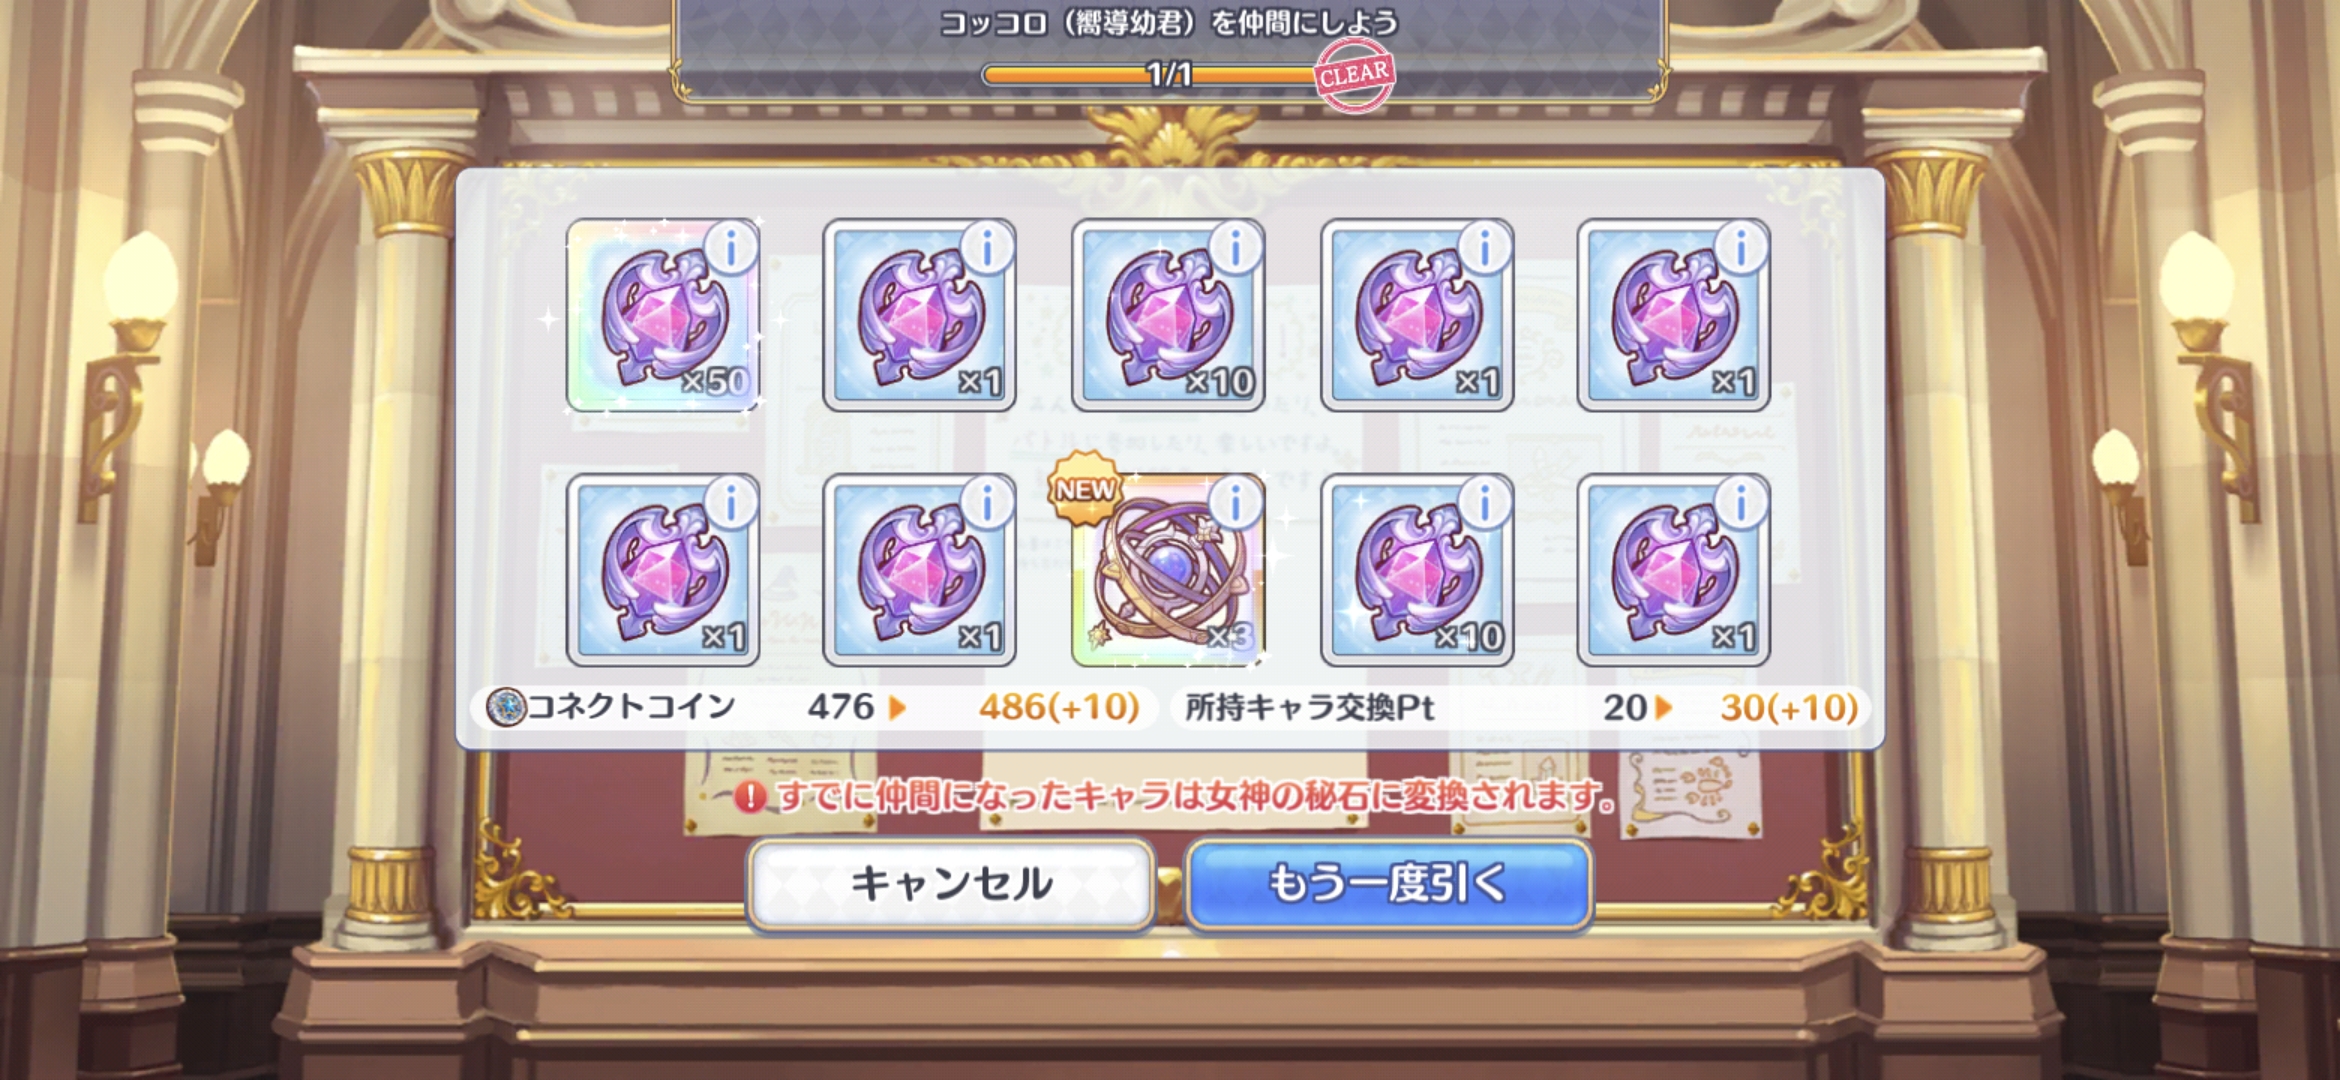This screenshot has width=2340, height=1080.
Task: Select the top row x10 stone thumbnail
Action: (1168, 316)
